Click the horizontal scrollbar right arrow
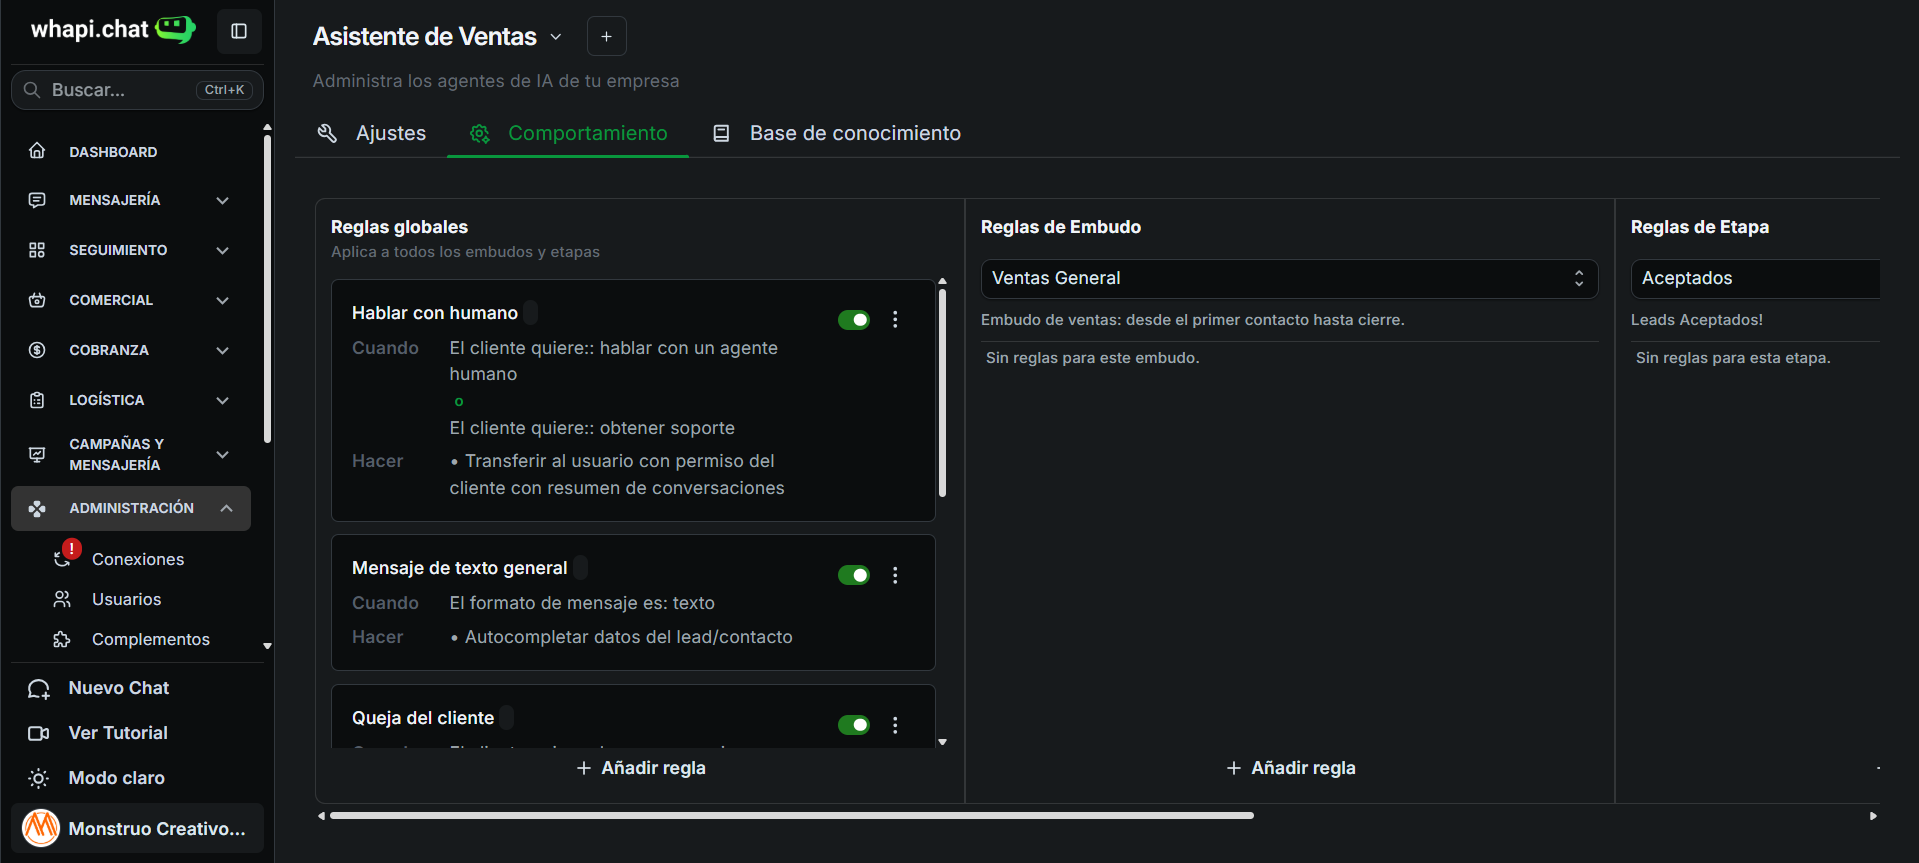 (x=1873, y=816)
